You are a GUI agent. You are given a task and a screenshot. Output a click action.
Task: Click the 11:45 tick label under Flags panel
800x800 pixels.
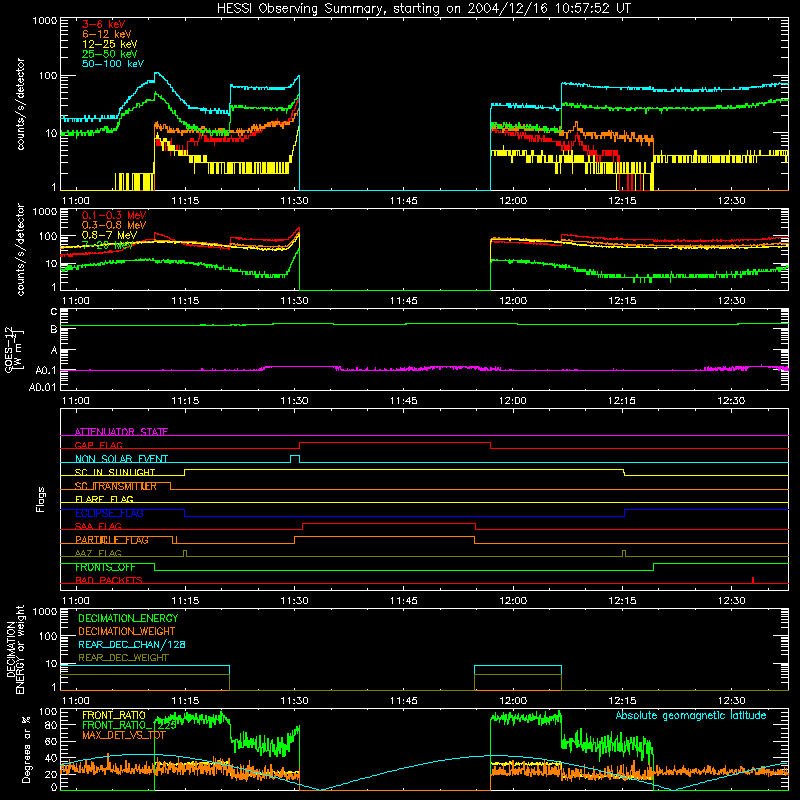pyautogui.click(x=404, y=601)
